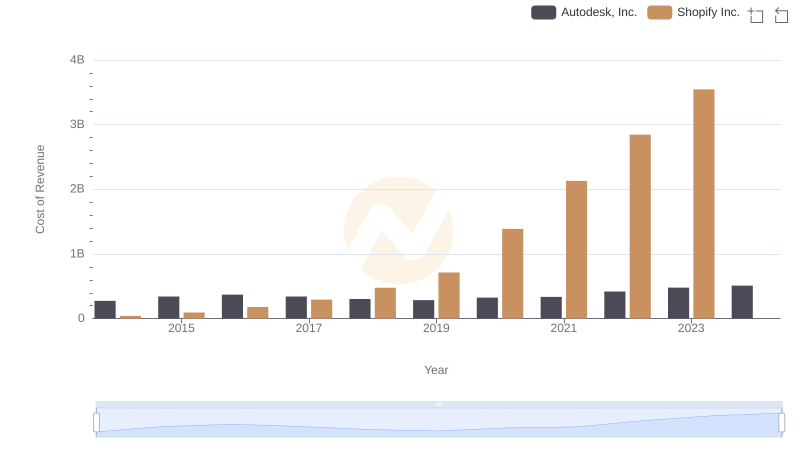
Task: Click the Shopify orange legend swatch
Action: [659, 12]
